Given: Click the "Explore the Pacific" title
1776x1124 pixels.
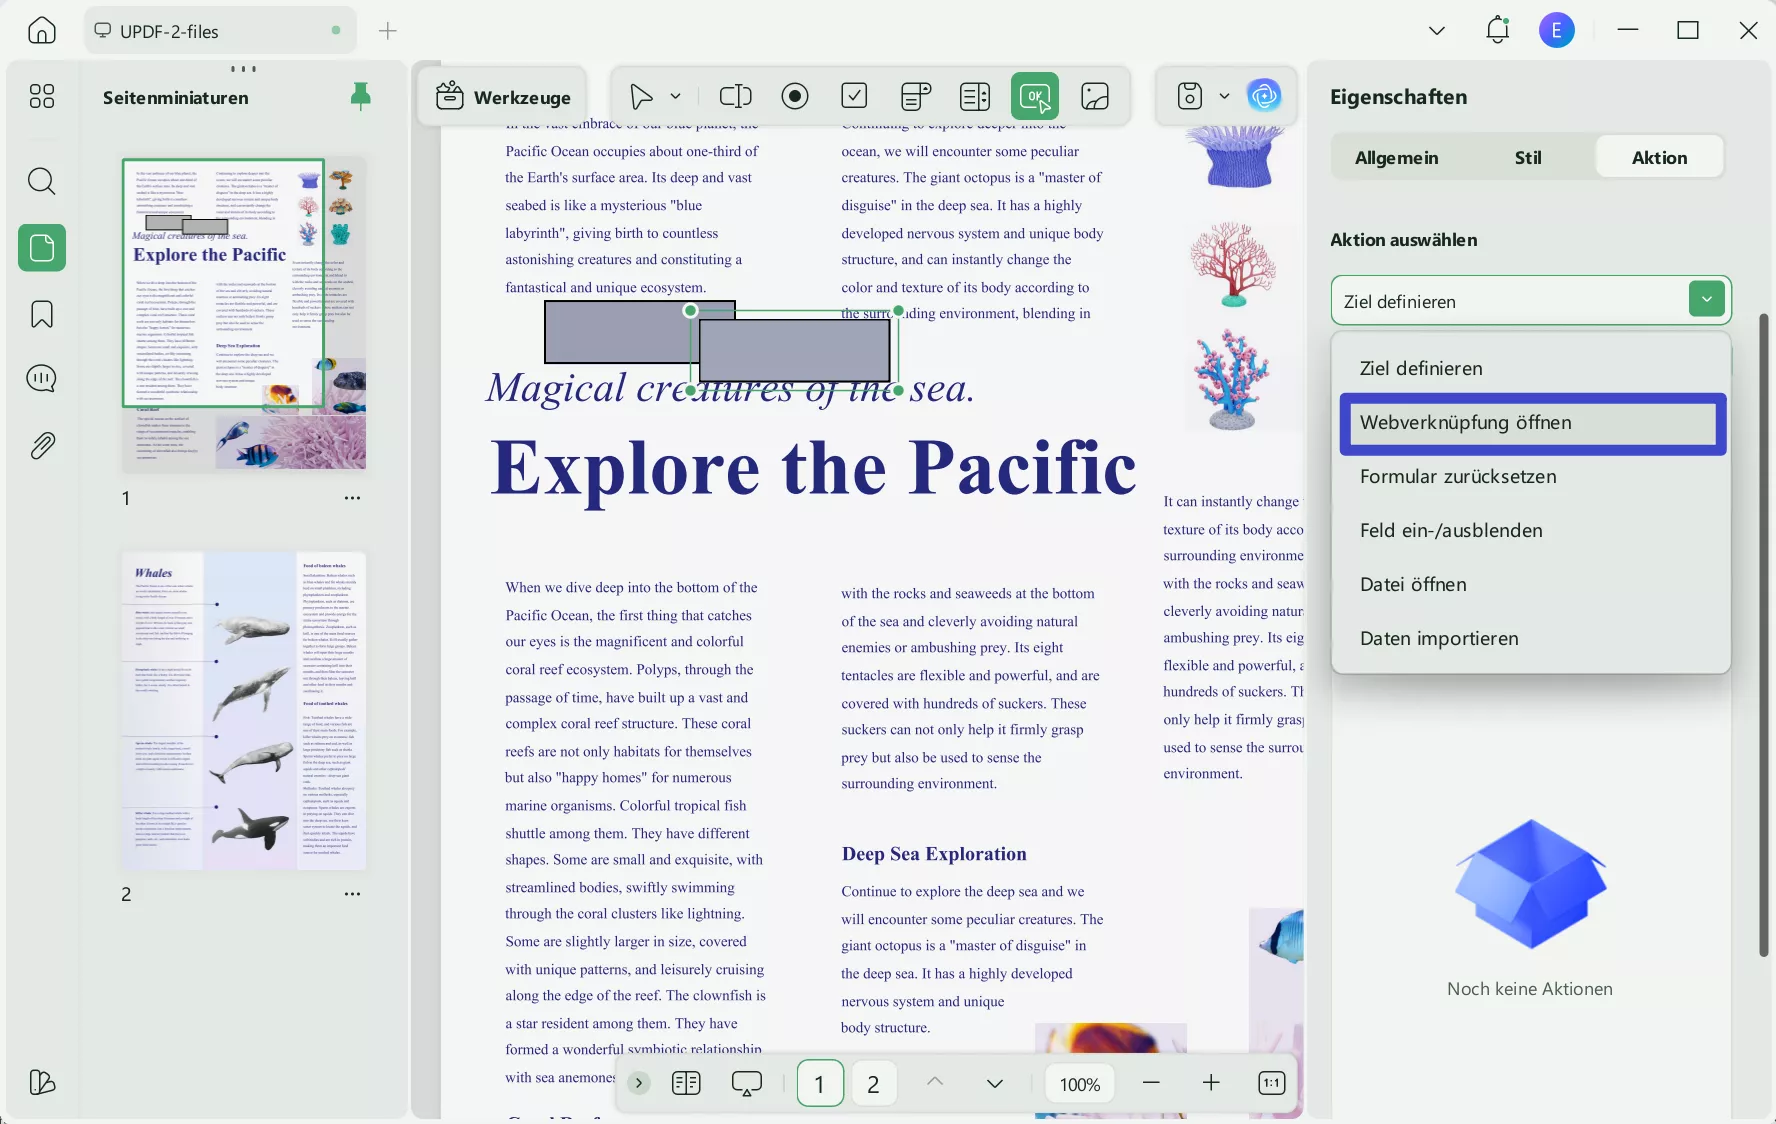Looking at the screenshot, I should click(x=813, y=468).
